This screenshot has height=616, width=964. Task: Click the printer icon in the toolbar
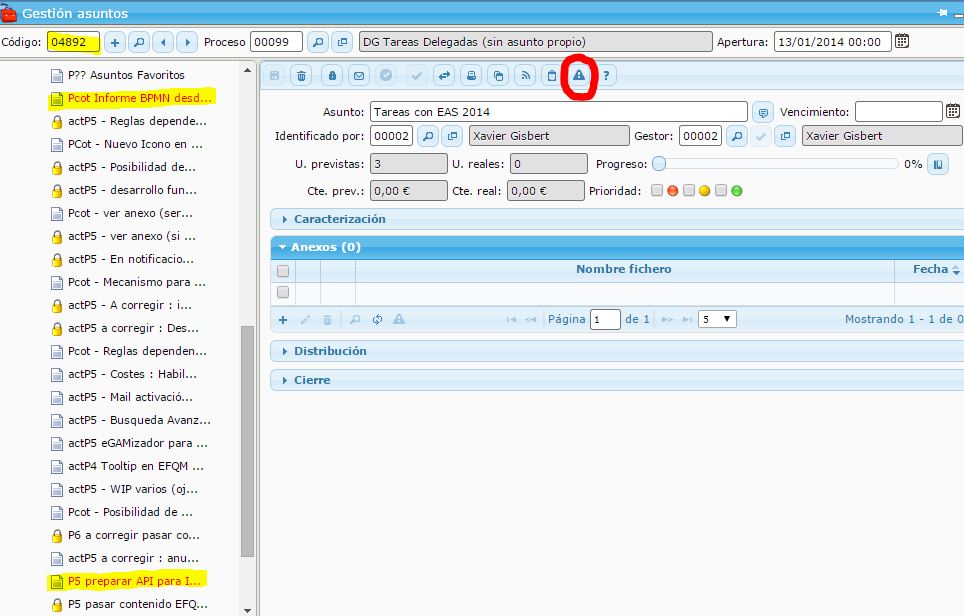click(472, 75)
